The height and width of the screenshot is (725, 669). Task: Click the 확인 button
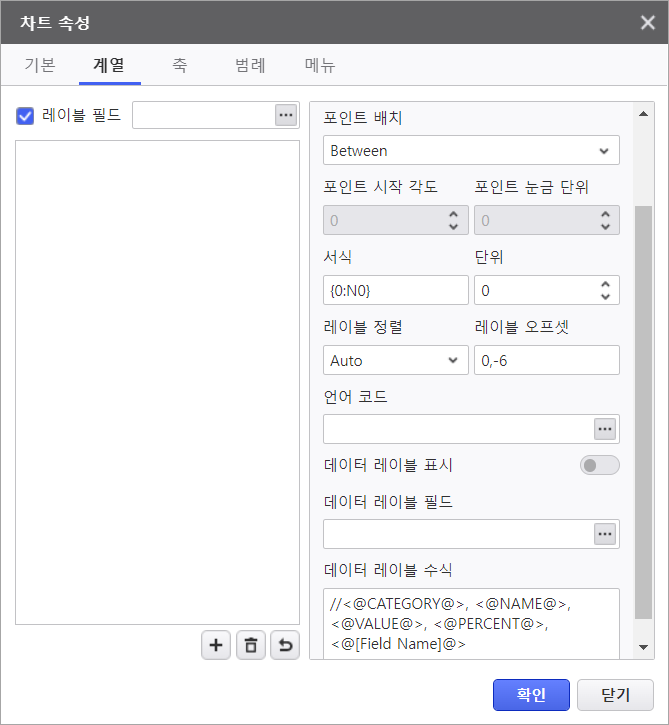point(531,694)
